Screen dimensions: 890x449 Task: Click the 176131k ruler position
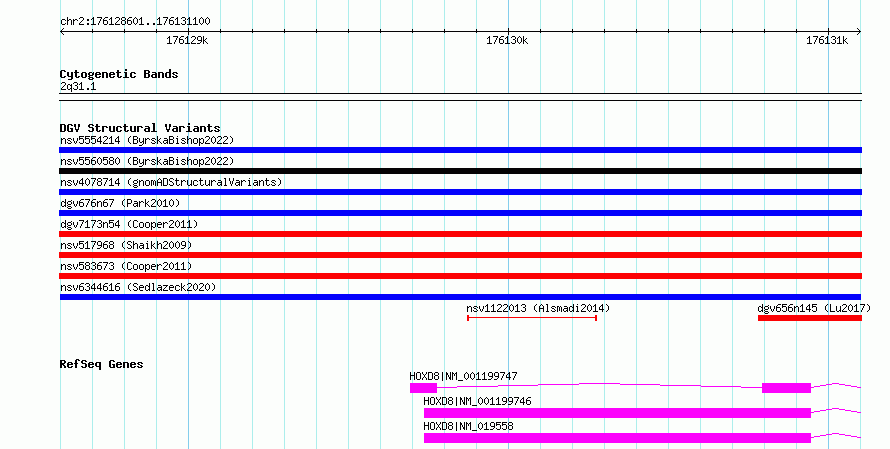pos(827,40)
